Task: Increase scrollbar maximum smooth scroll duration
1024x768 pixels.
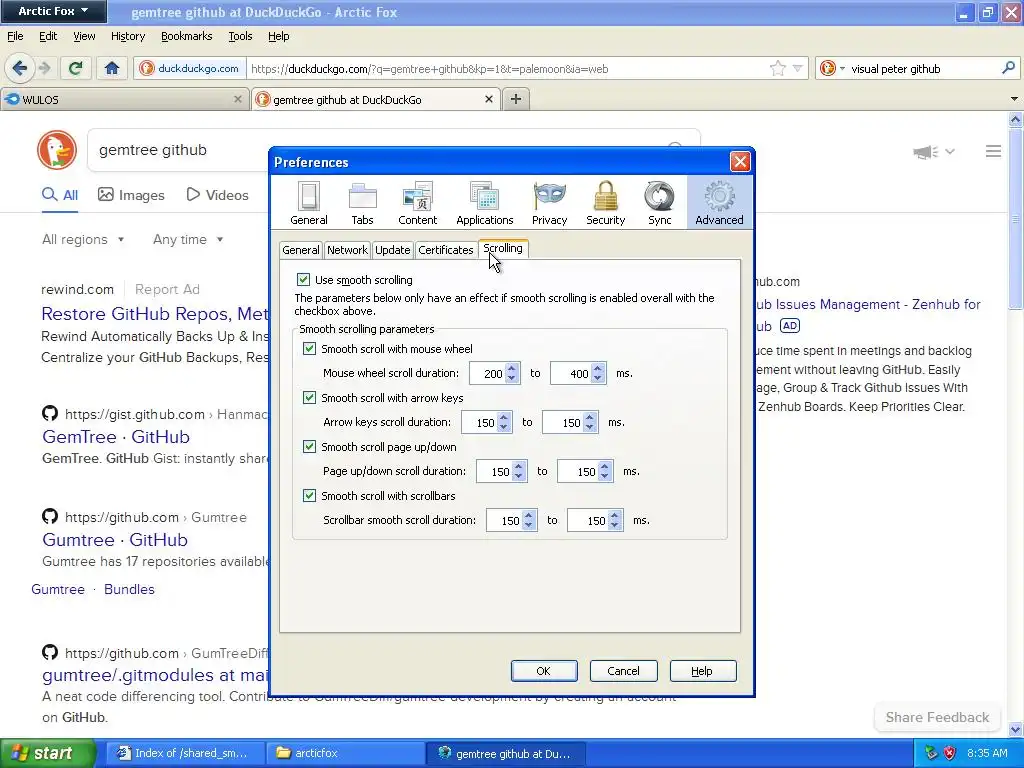Action: pos(615,515)
